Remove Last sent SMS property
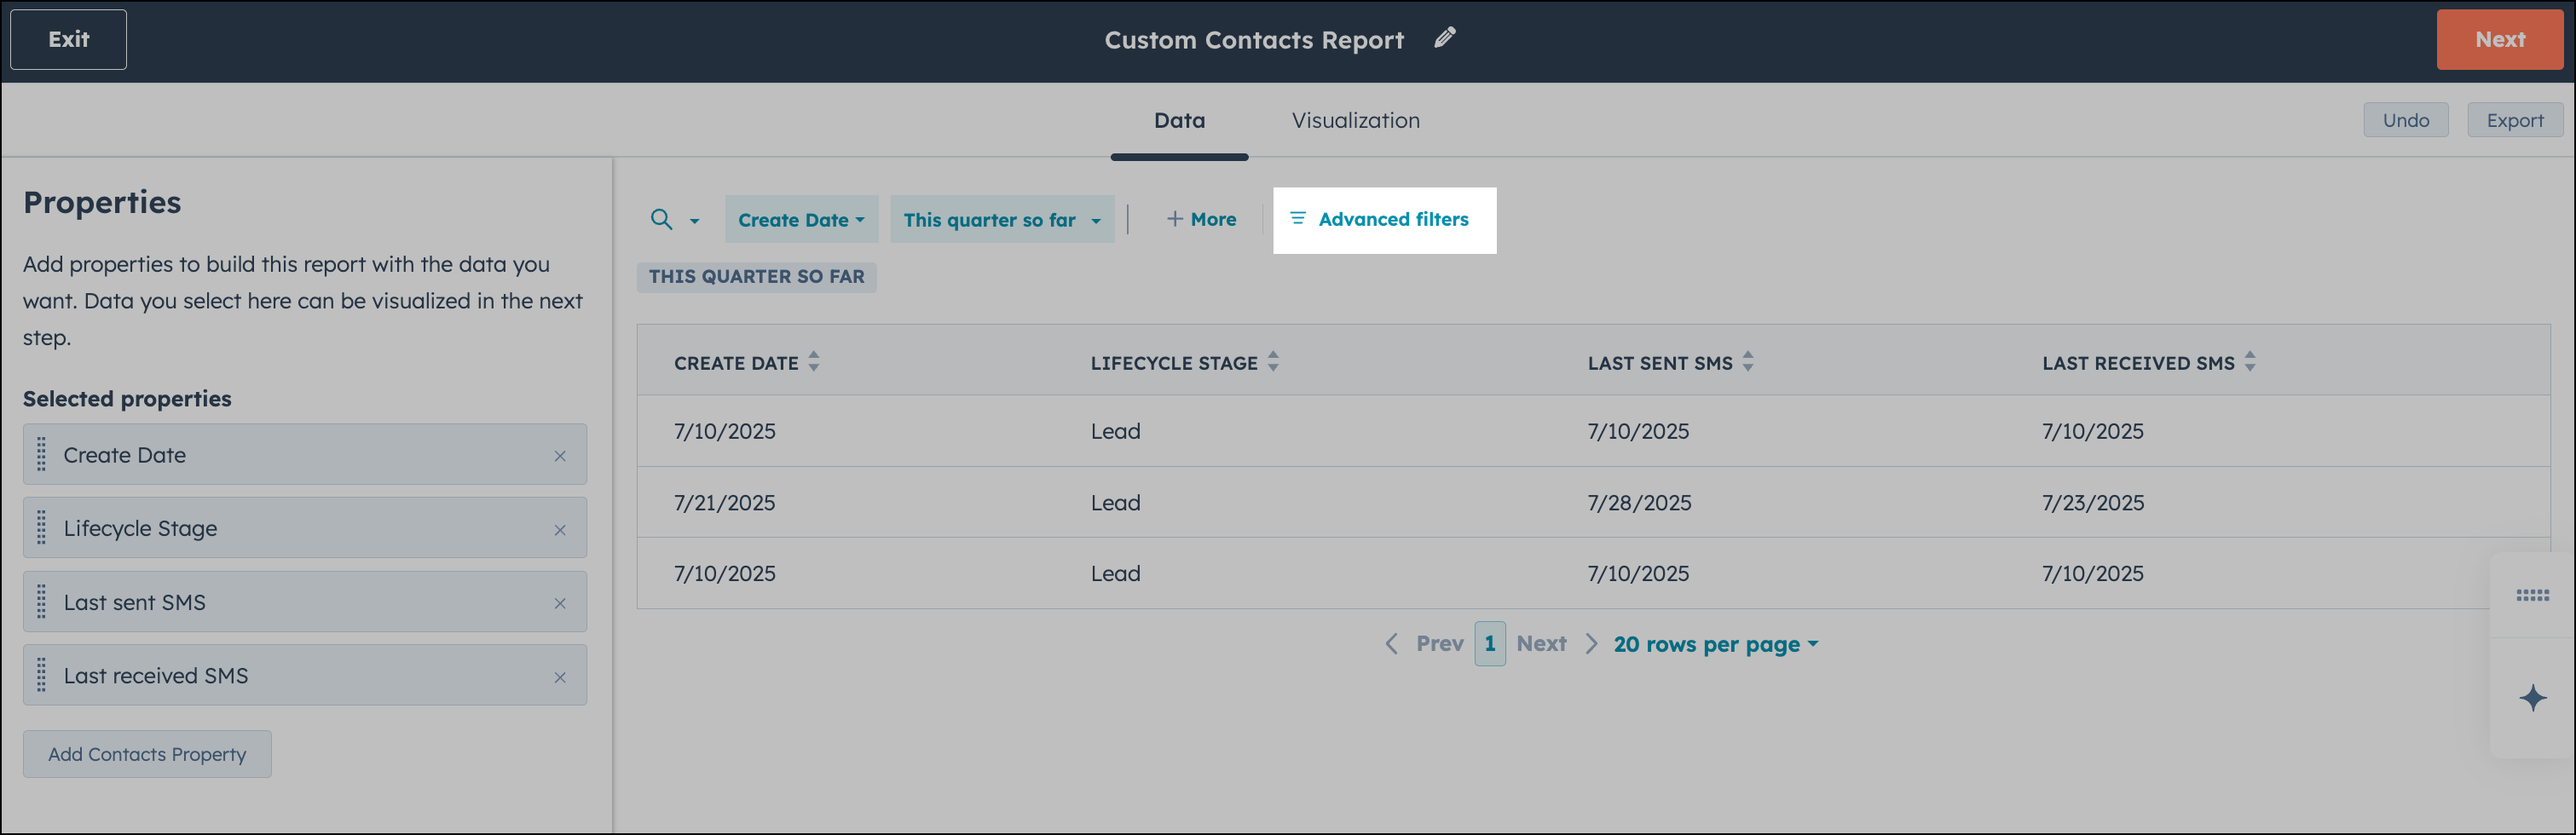 560,603
